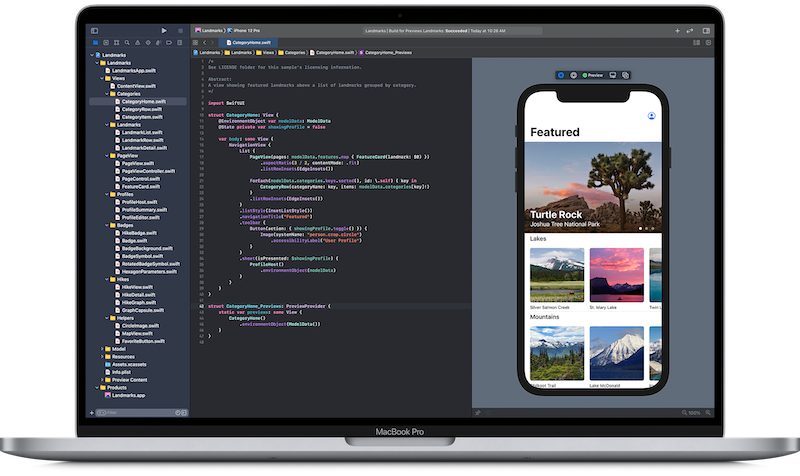Screen dimensions: 800x476
Task: Change the preview device settings icon
Action: click(x=613, y=75)
